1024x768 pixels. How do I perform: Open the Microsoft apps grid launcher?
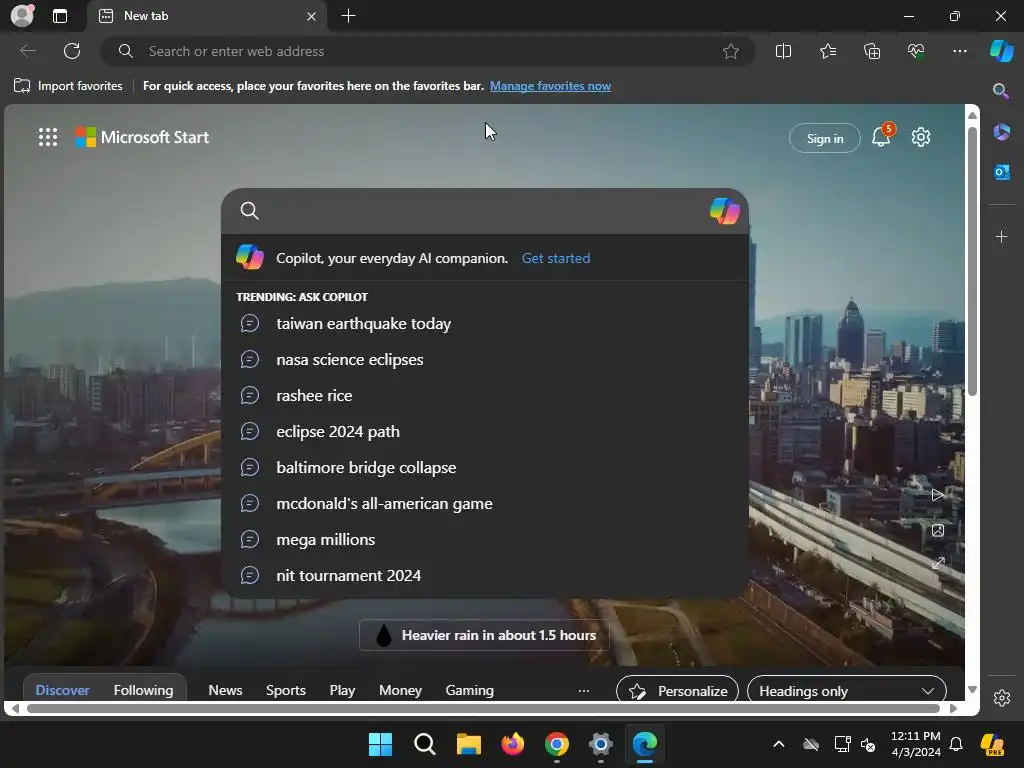click(x=48, y=137)
